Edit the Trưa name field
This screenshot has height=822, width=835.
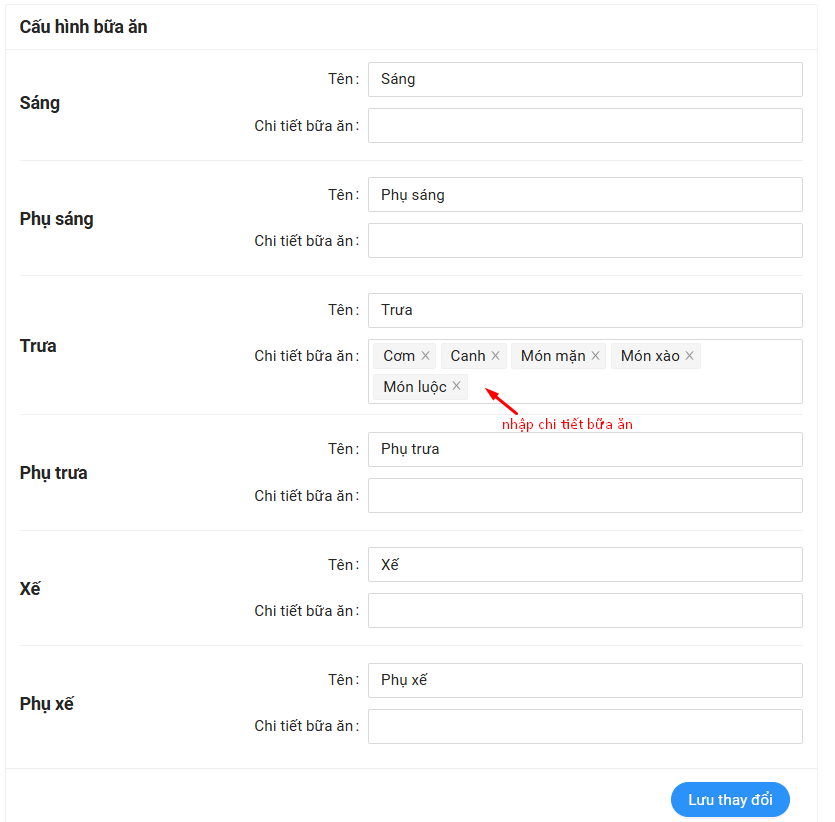[585, 310]
